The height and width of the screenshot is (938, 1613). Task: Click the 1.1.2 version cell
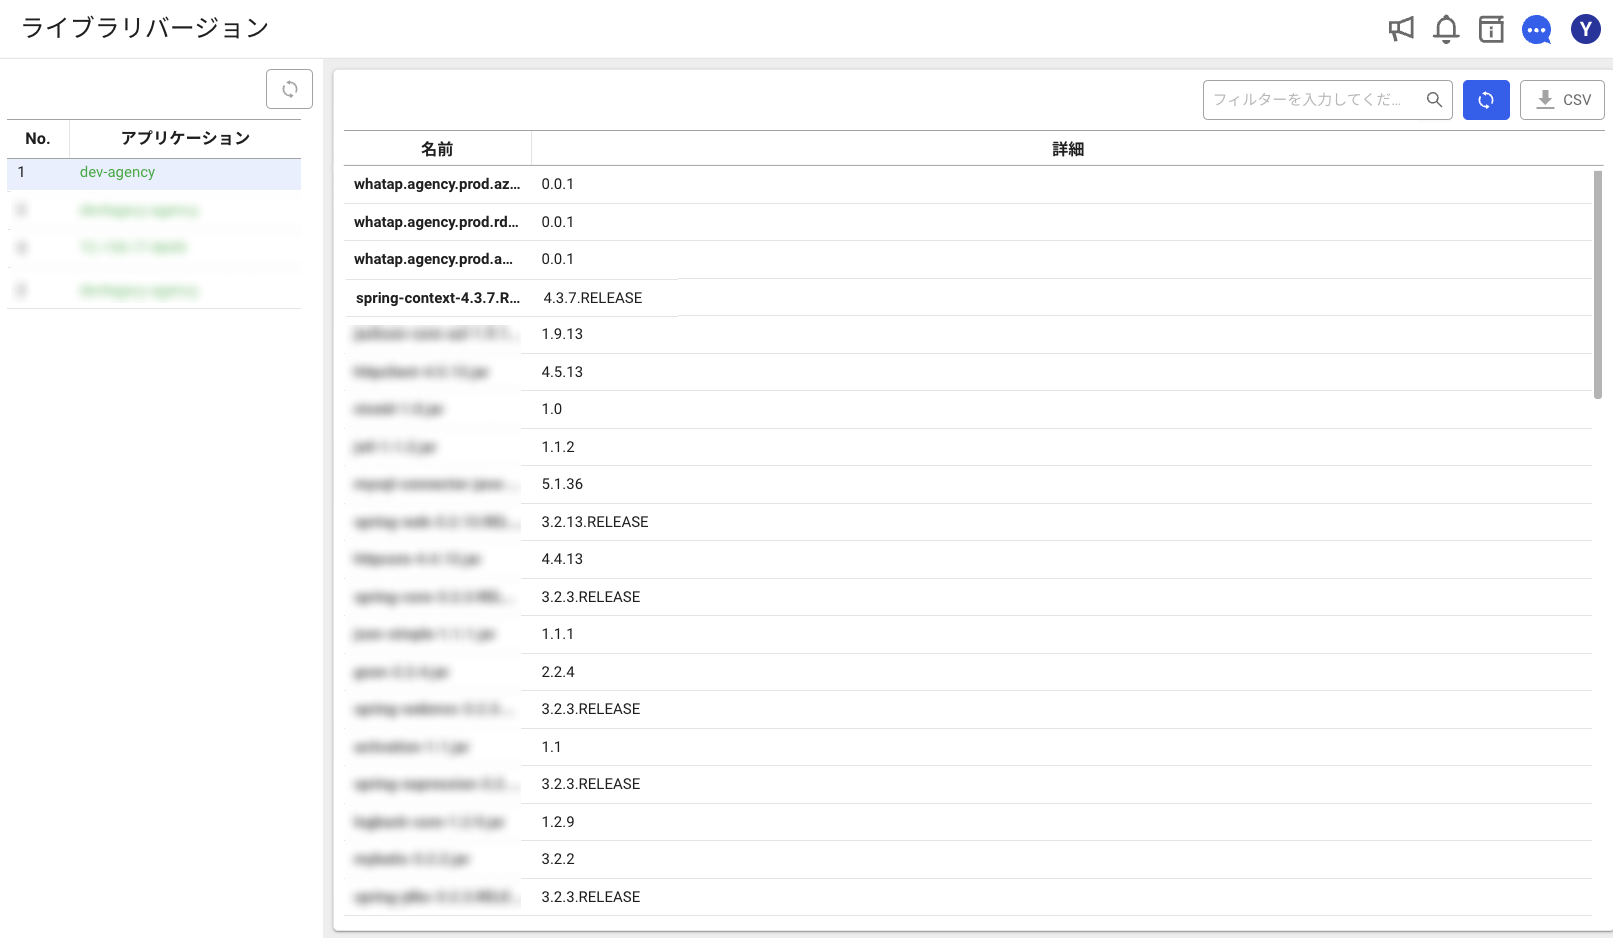click(x=558, y=447)
